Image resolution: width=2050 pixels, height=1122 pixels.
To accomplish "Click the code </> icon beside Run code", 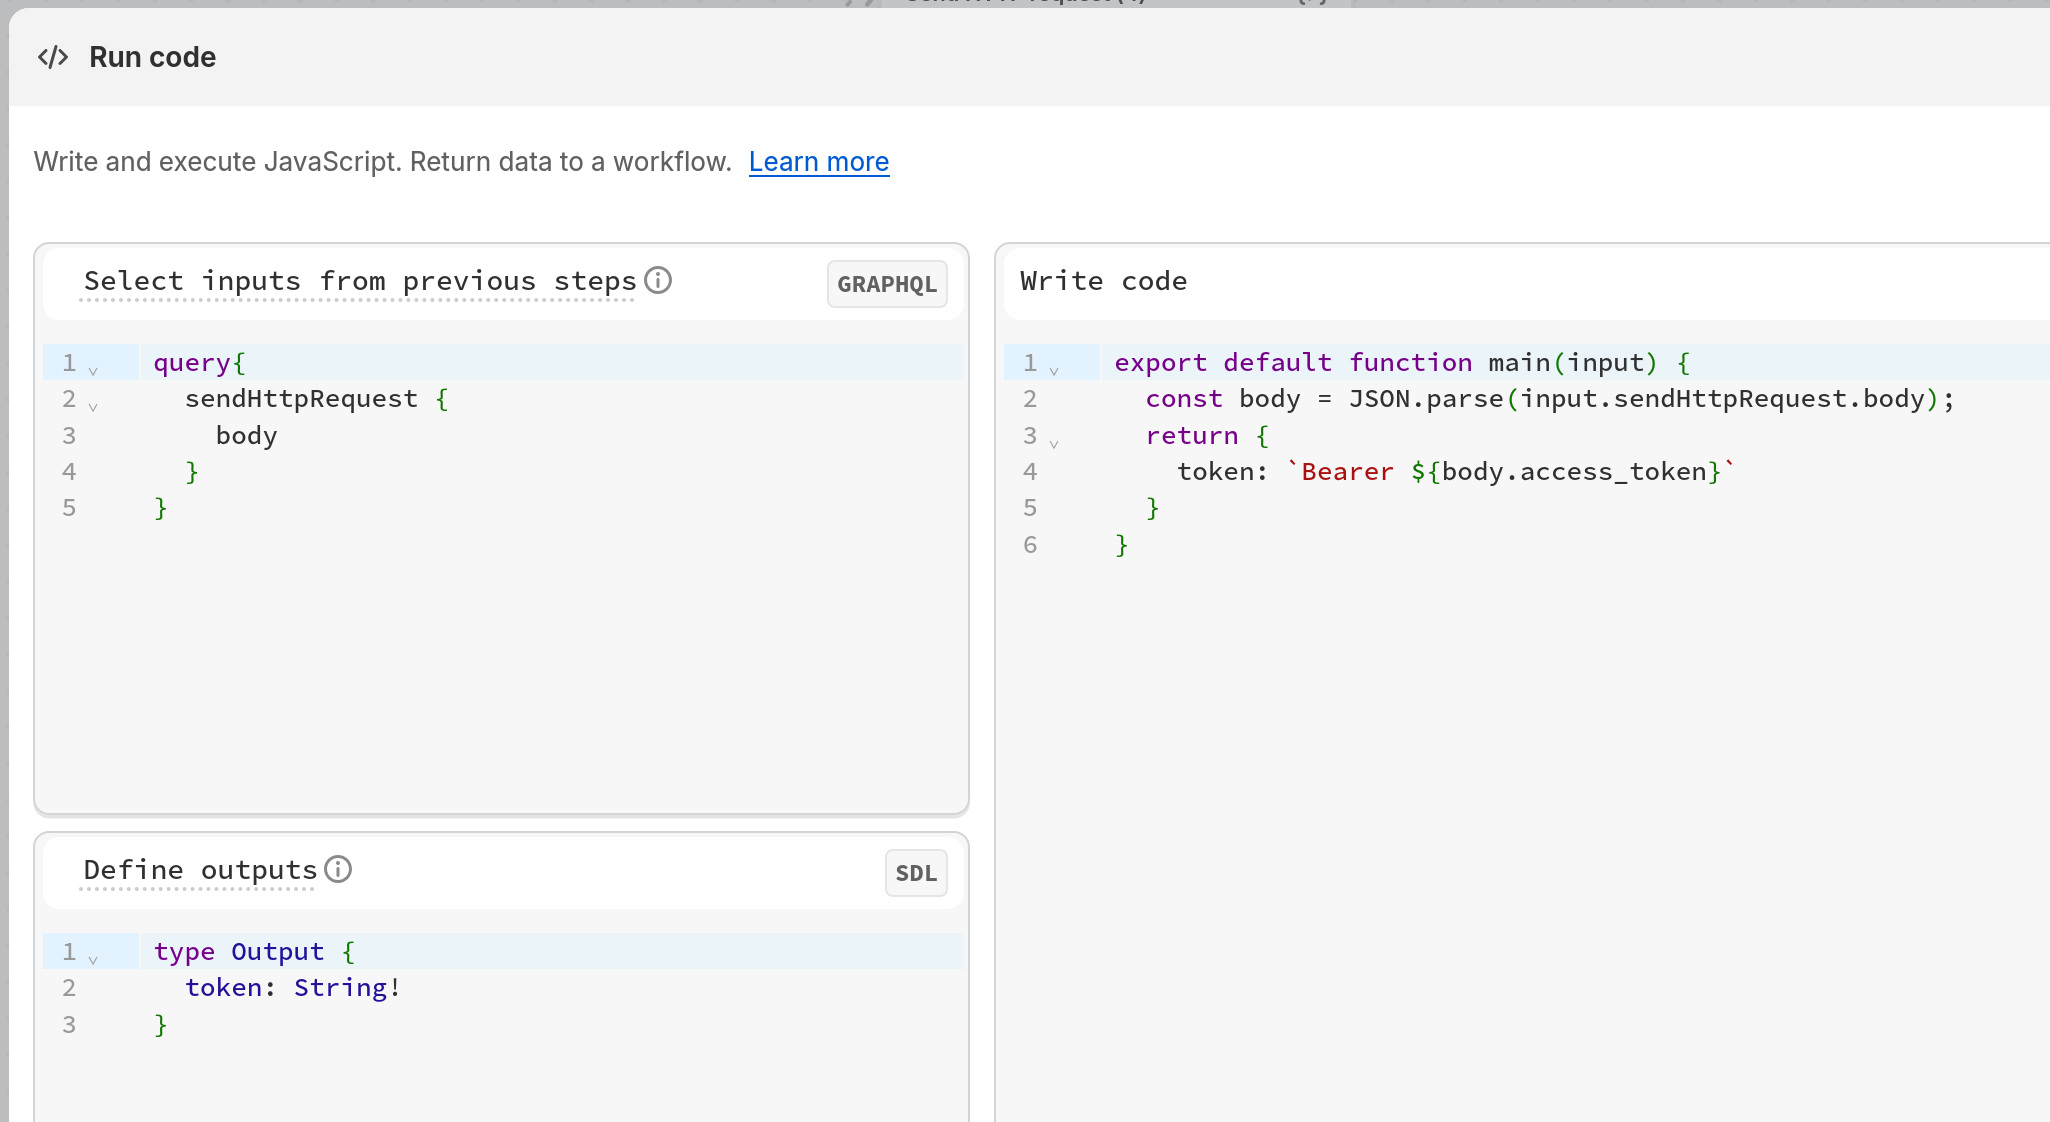I will [x=52, y=57].
